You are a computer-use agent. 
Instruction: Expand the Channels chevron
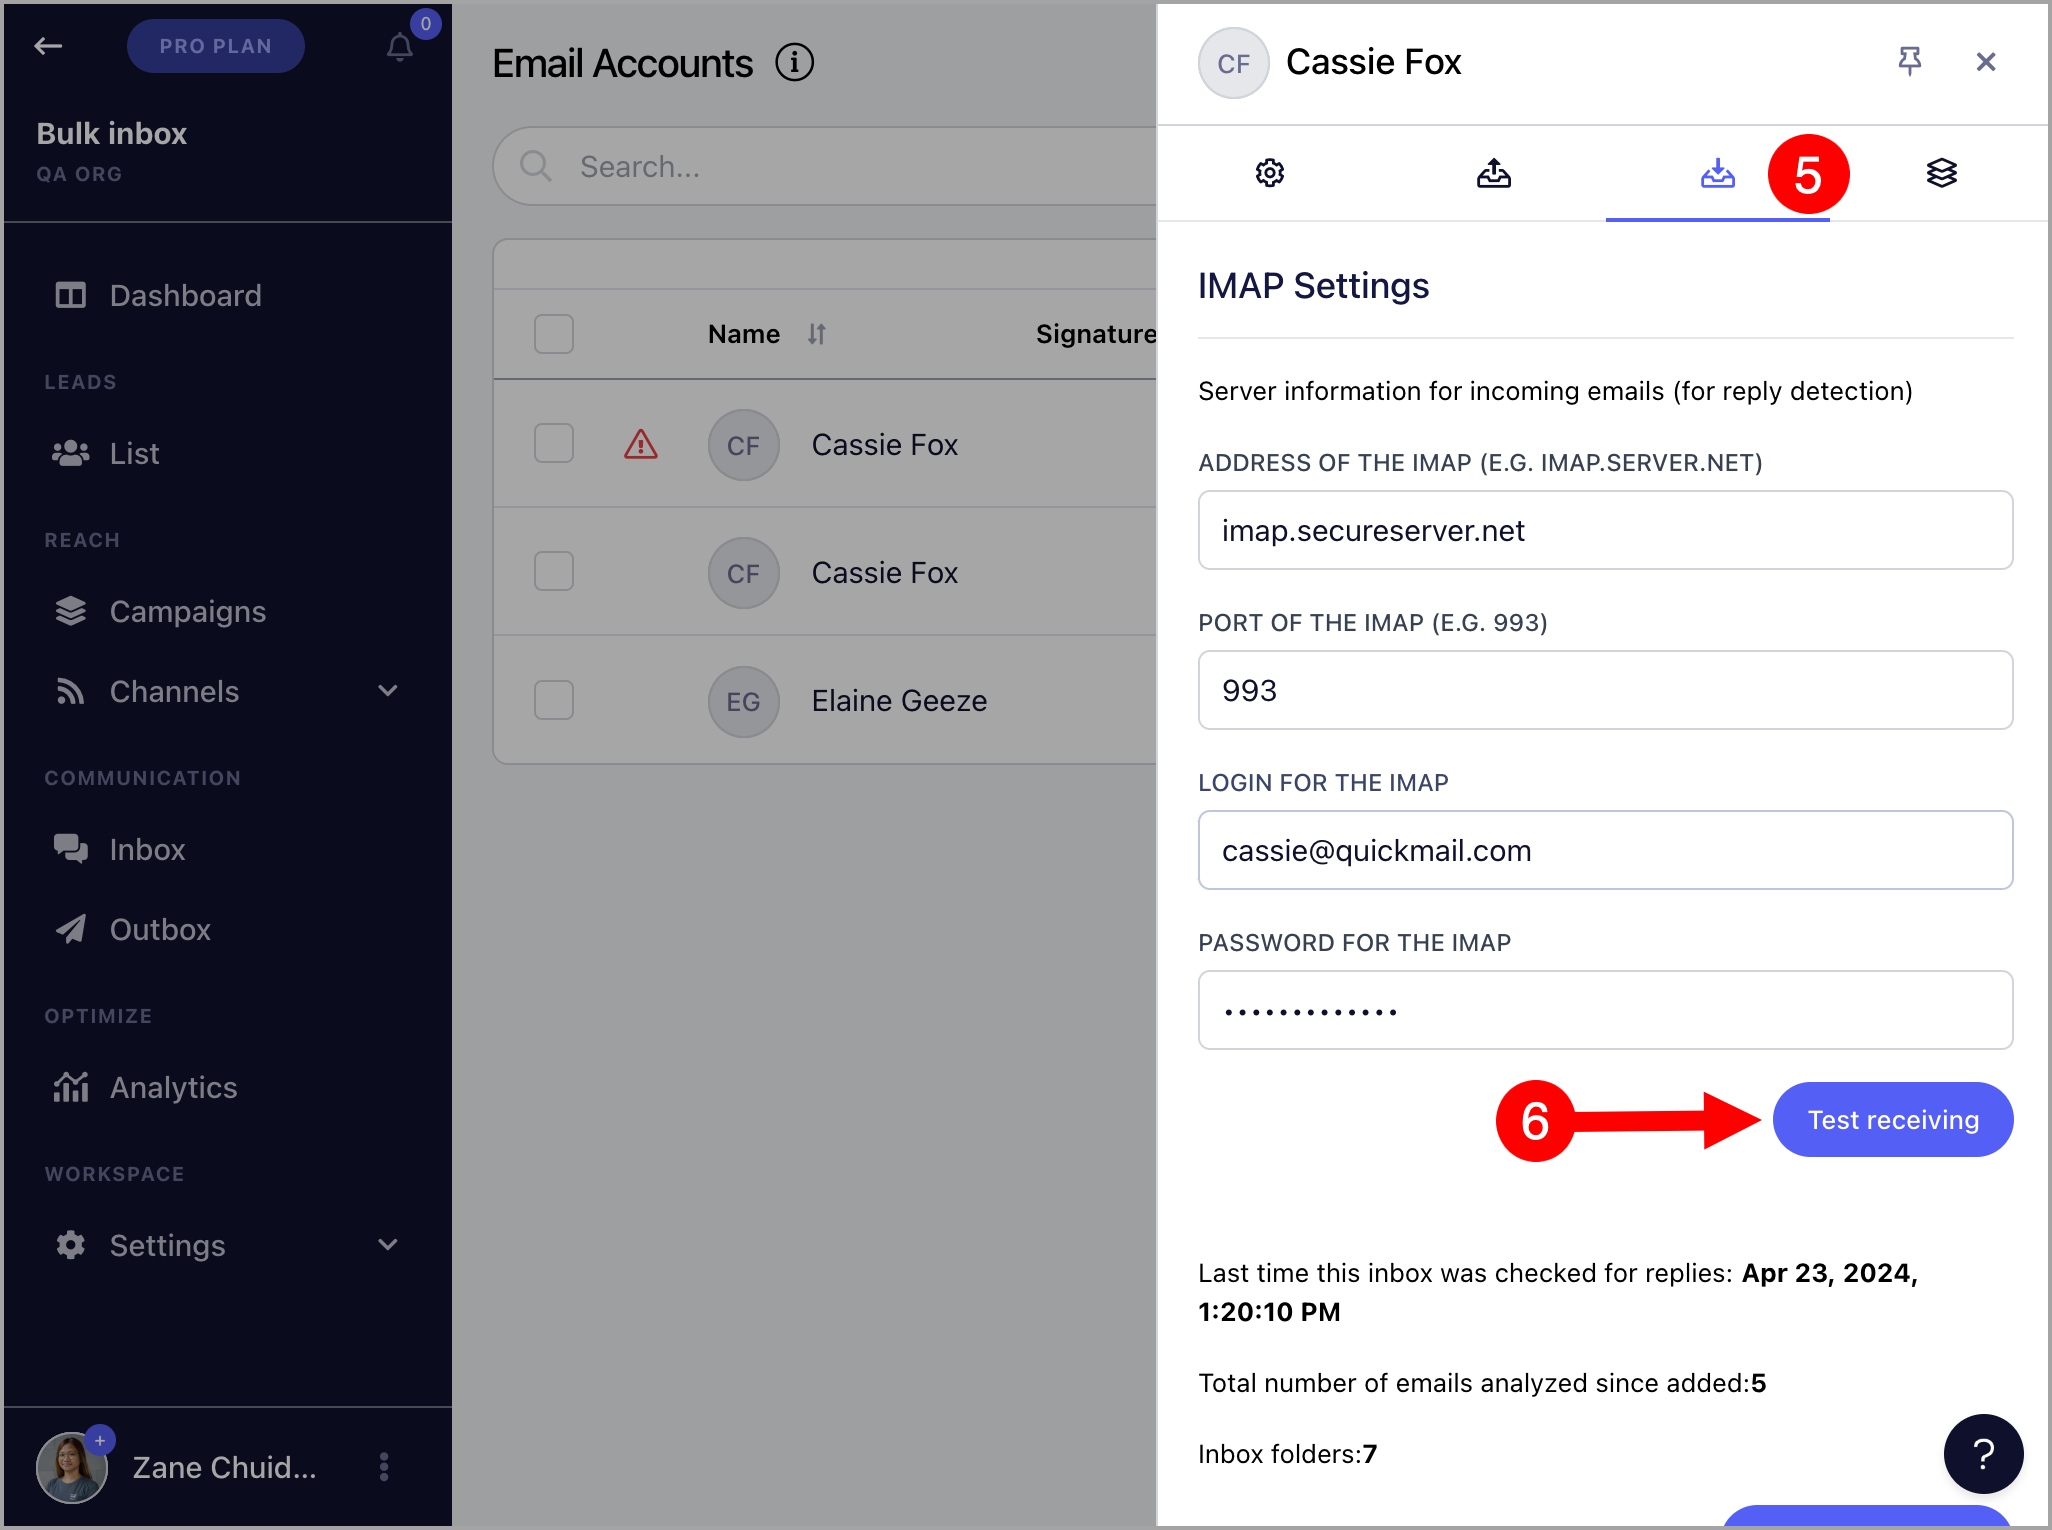(x=388, y=690)
